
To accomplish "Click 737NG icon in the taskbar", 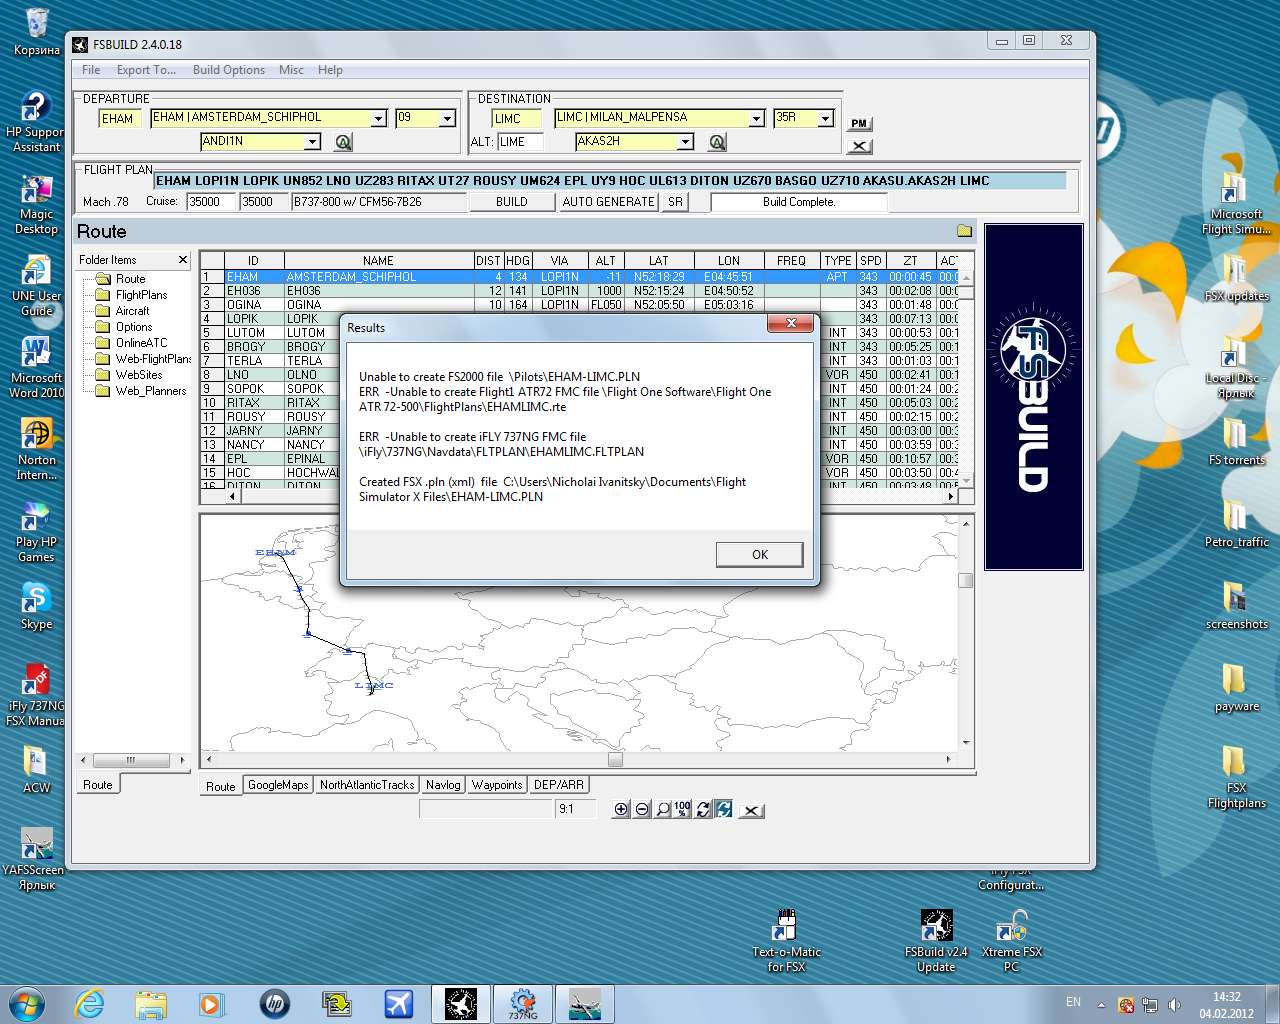I will pos(522,1003).
